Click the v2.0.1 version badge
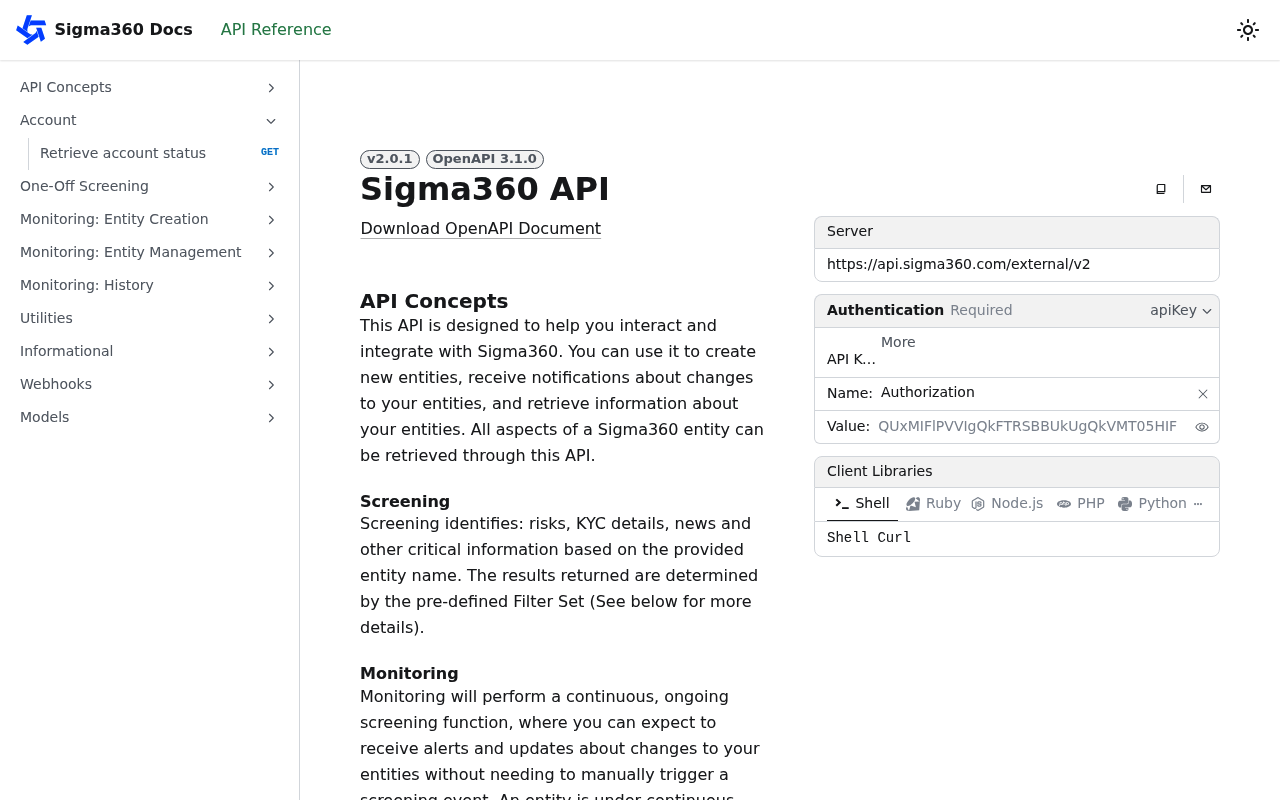 (x=390, y=159)
